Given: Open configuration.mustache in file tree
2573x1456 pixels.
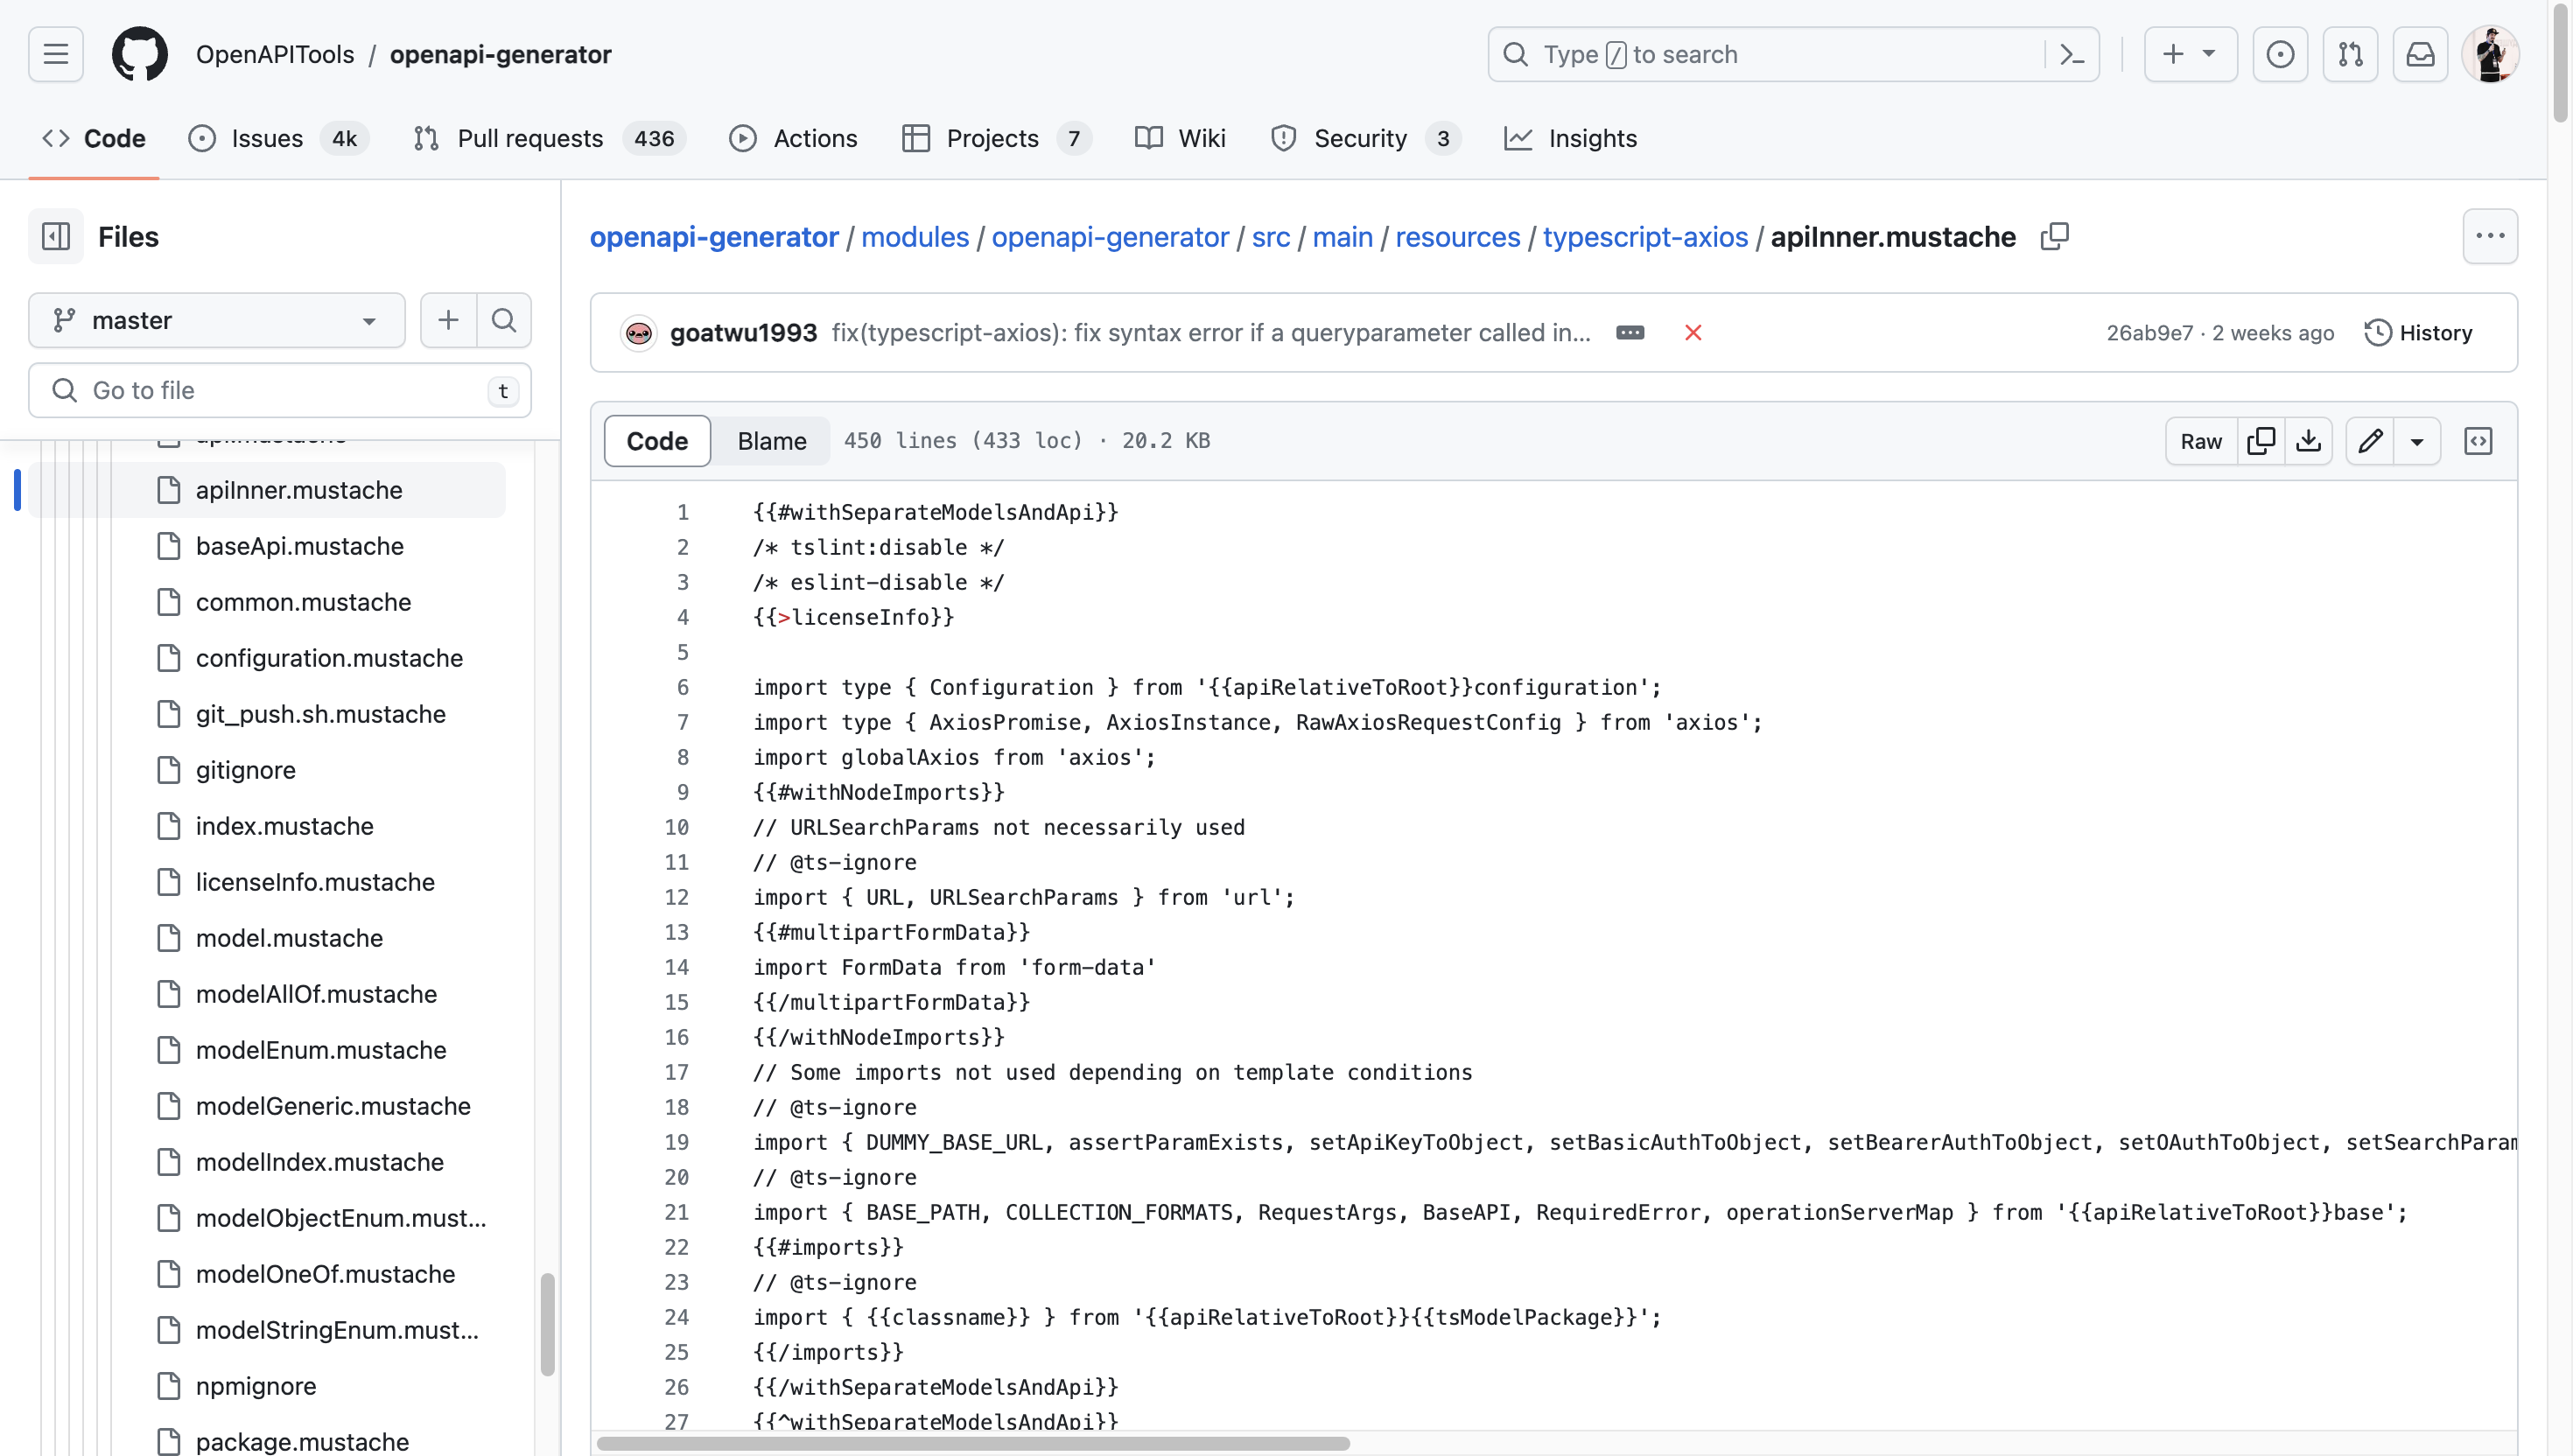Looking at the screenshot, I should 329,658.
